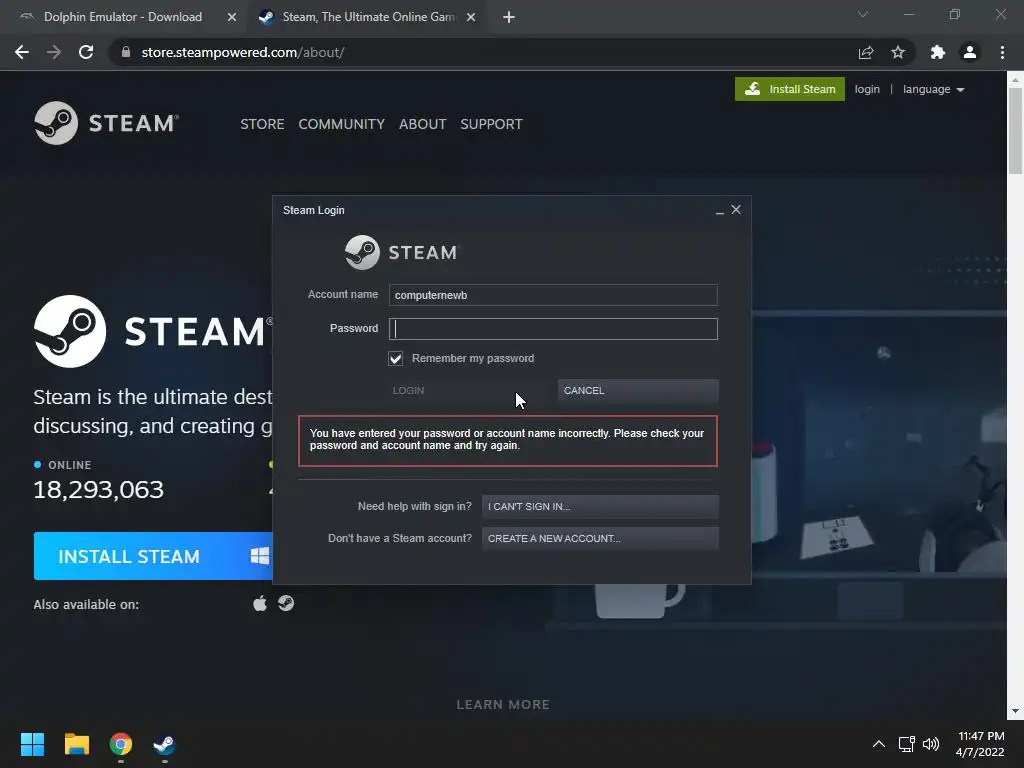Open the COMMUNITY menu
1024x768 pixels.
pos(342,124)
